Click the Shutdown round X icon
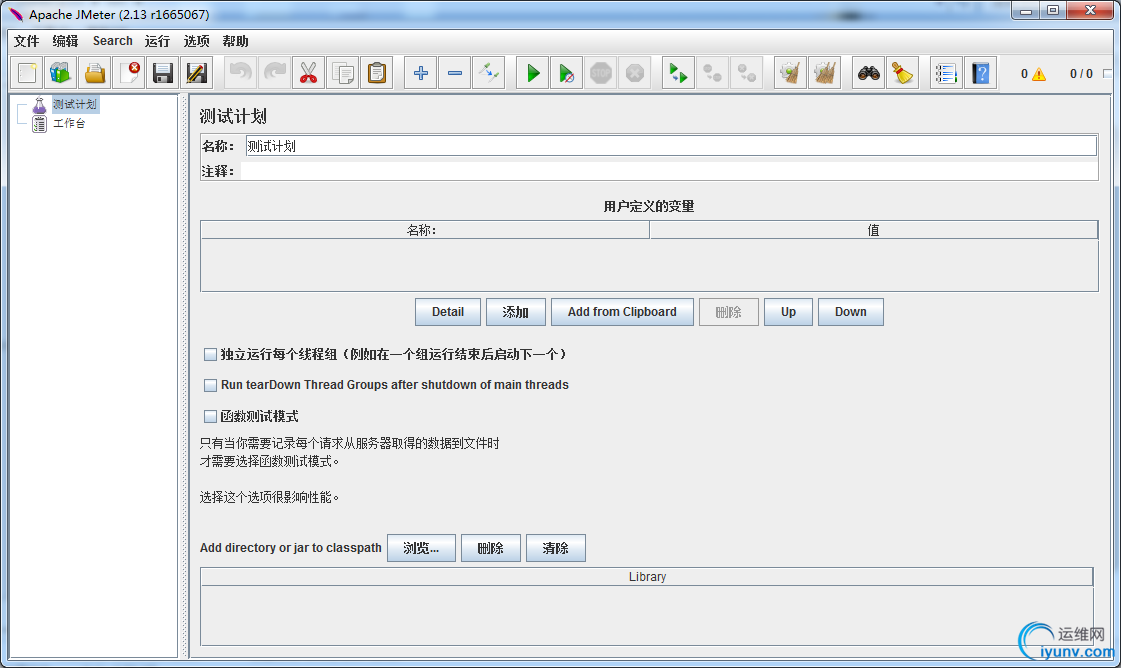The height and width of the screenshot is (668, 1121). (635, 73)
